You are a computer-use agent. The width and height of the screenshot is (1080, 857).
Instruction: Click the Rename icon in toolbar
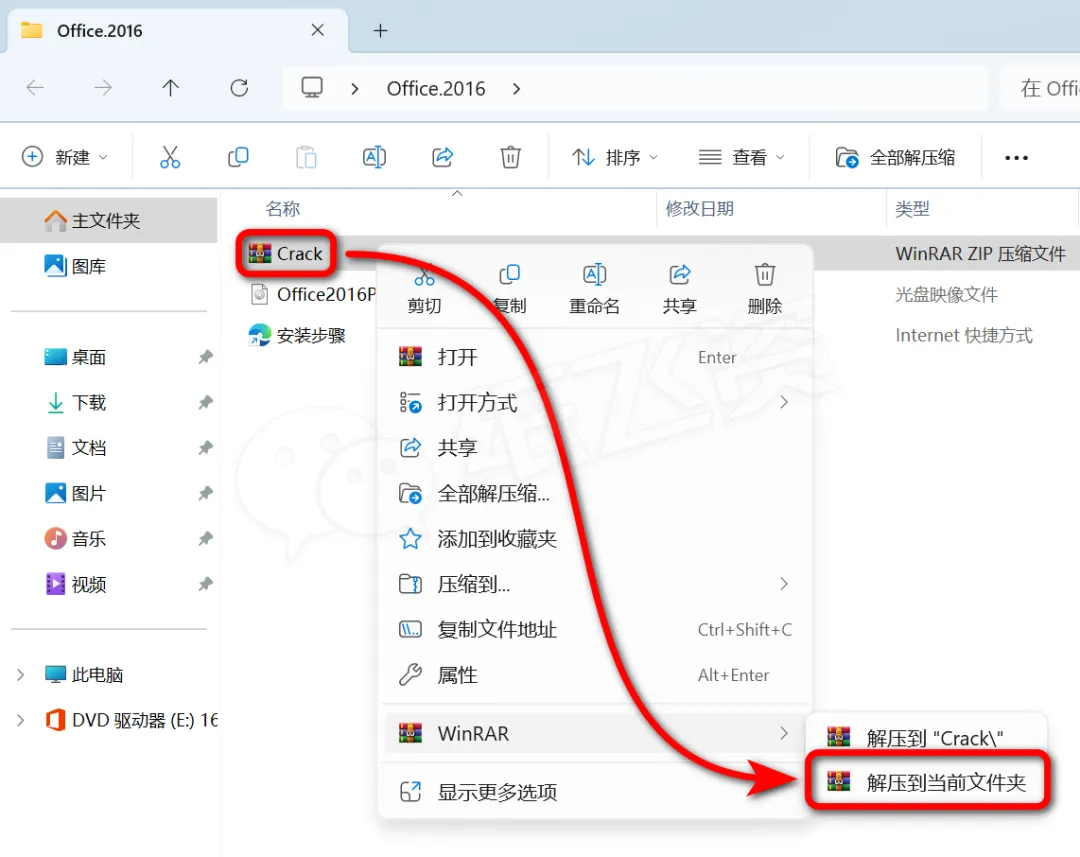tap(374, 157)
